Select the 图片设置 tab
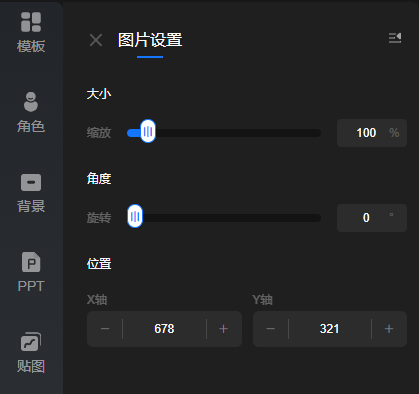Viewport: 419px width, 394px height. (x=150, y=40)
